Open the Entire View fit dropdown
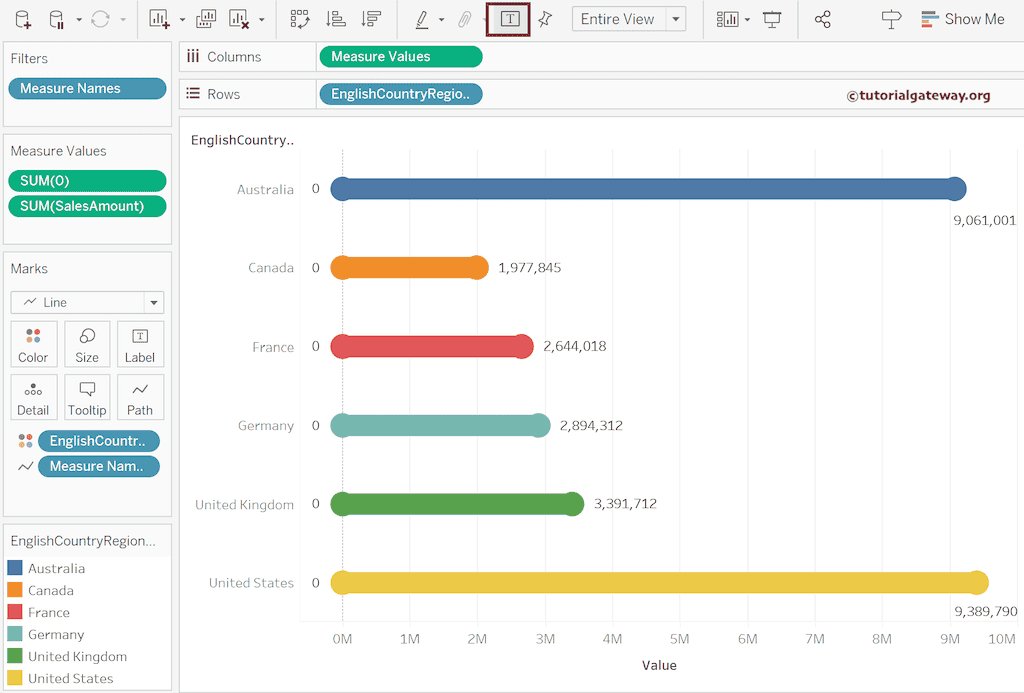This screenshot has width=1024, height=693. [675, 18]
